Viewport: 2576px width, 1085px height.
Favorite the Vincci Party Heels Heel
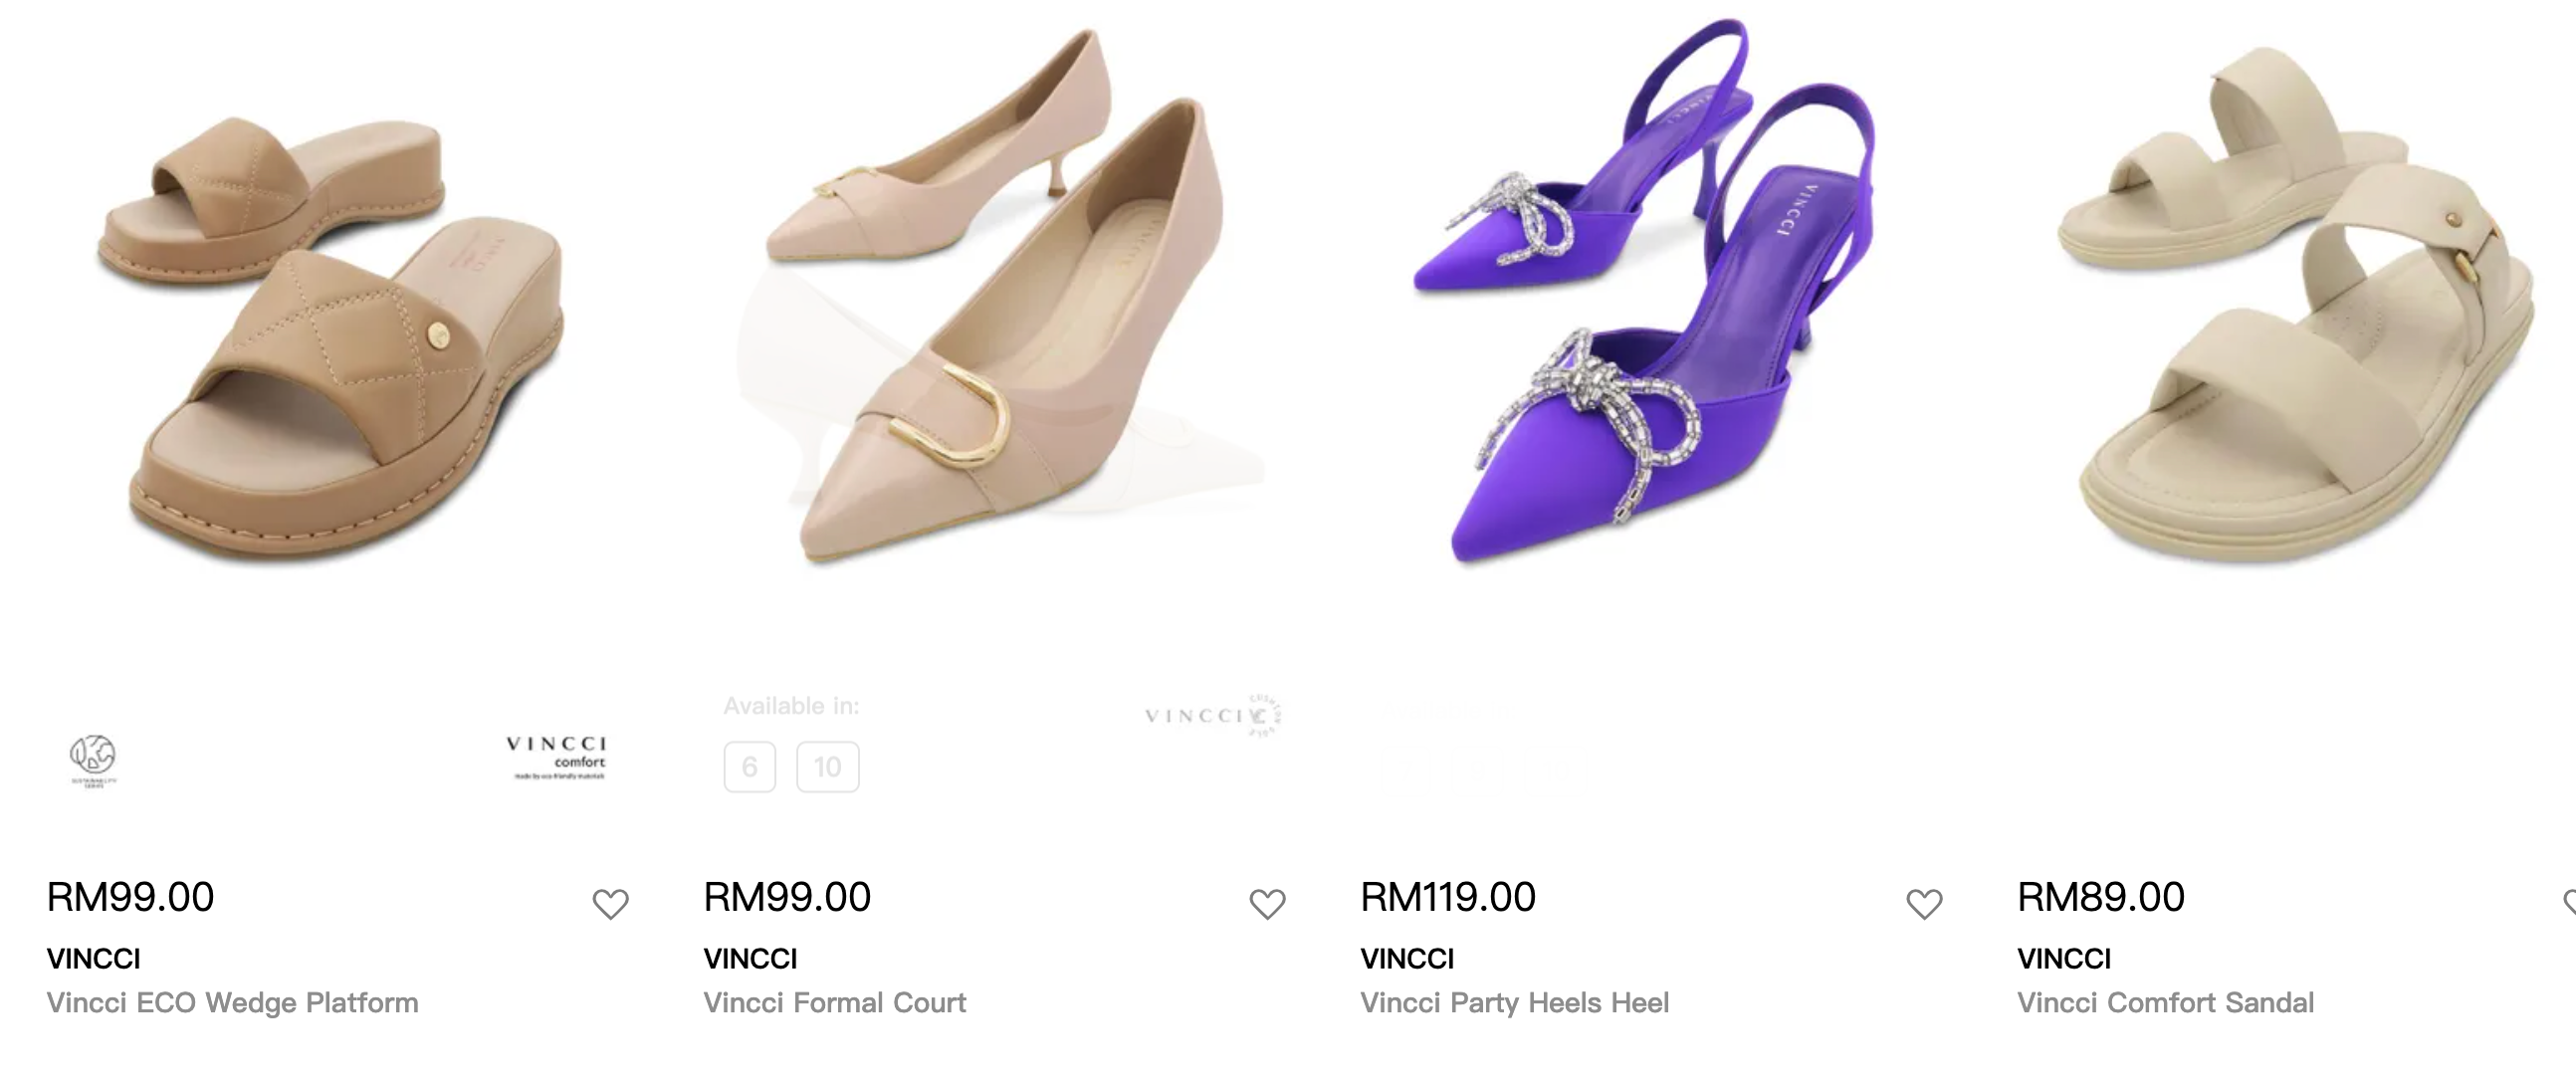pos(1924,904)
